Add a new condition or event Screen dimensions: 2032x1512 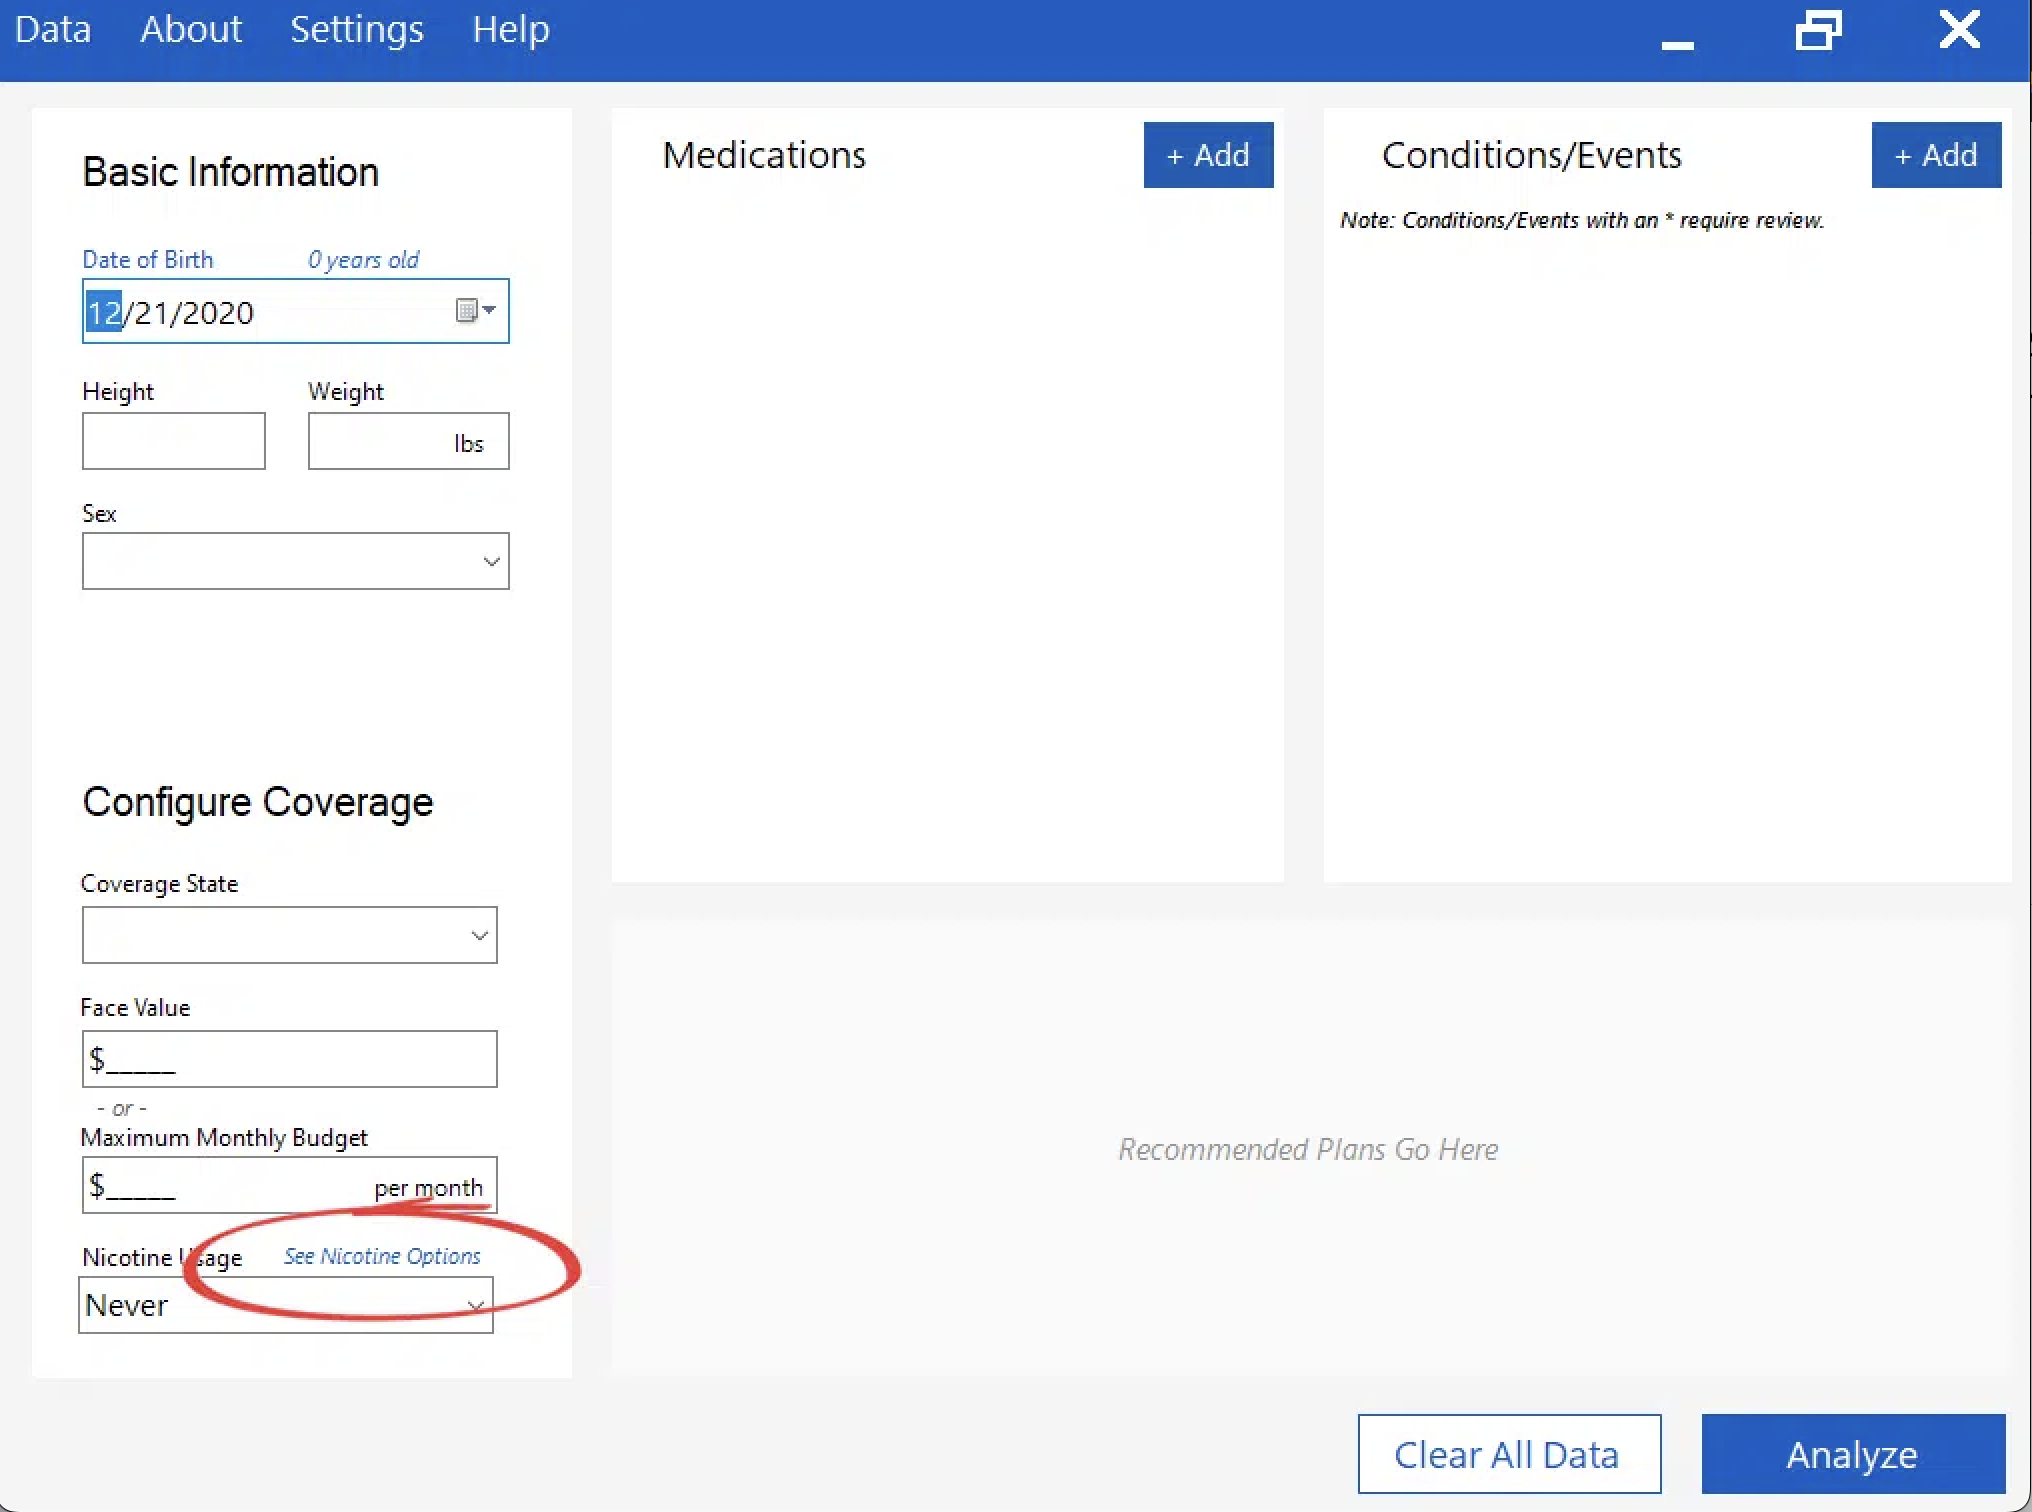[1935, 155]
